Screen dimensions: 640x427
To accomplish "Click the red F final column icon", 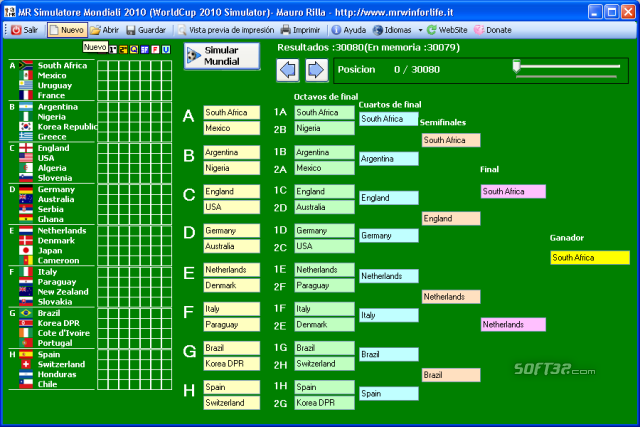I will (x=155, y=49).
